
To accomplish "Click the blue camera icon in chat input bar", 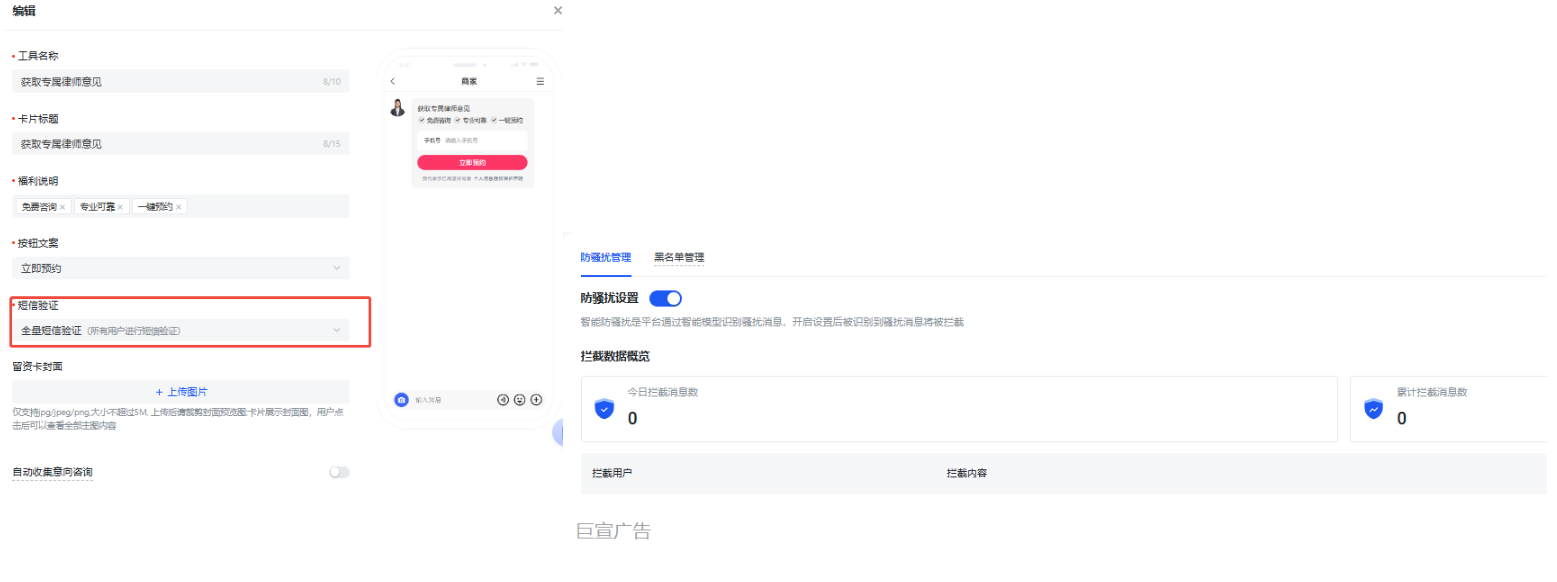I will [x=401, y=399].
